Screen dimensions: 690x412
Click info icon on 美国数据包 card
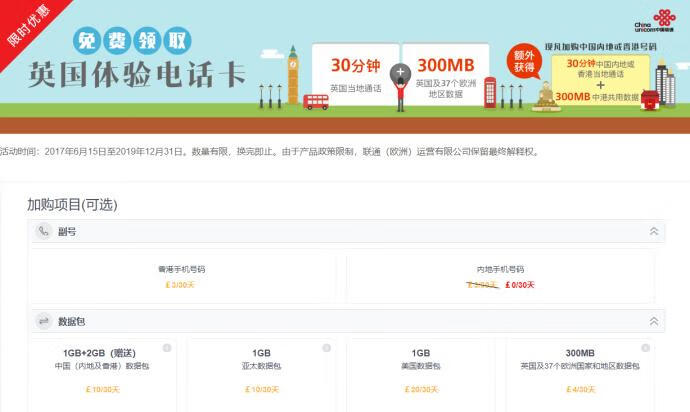pos(486,348)
